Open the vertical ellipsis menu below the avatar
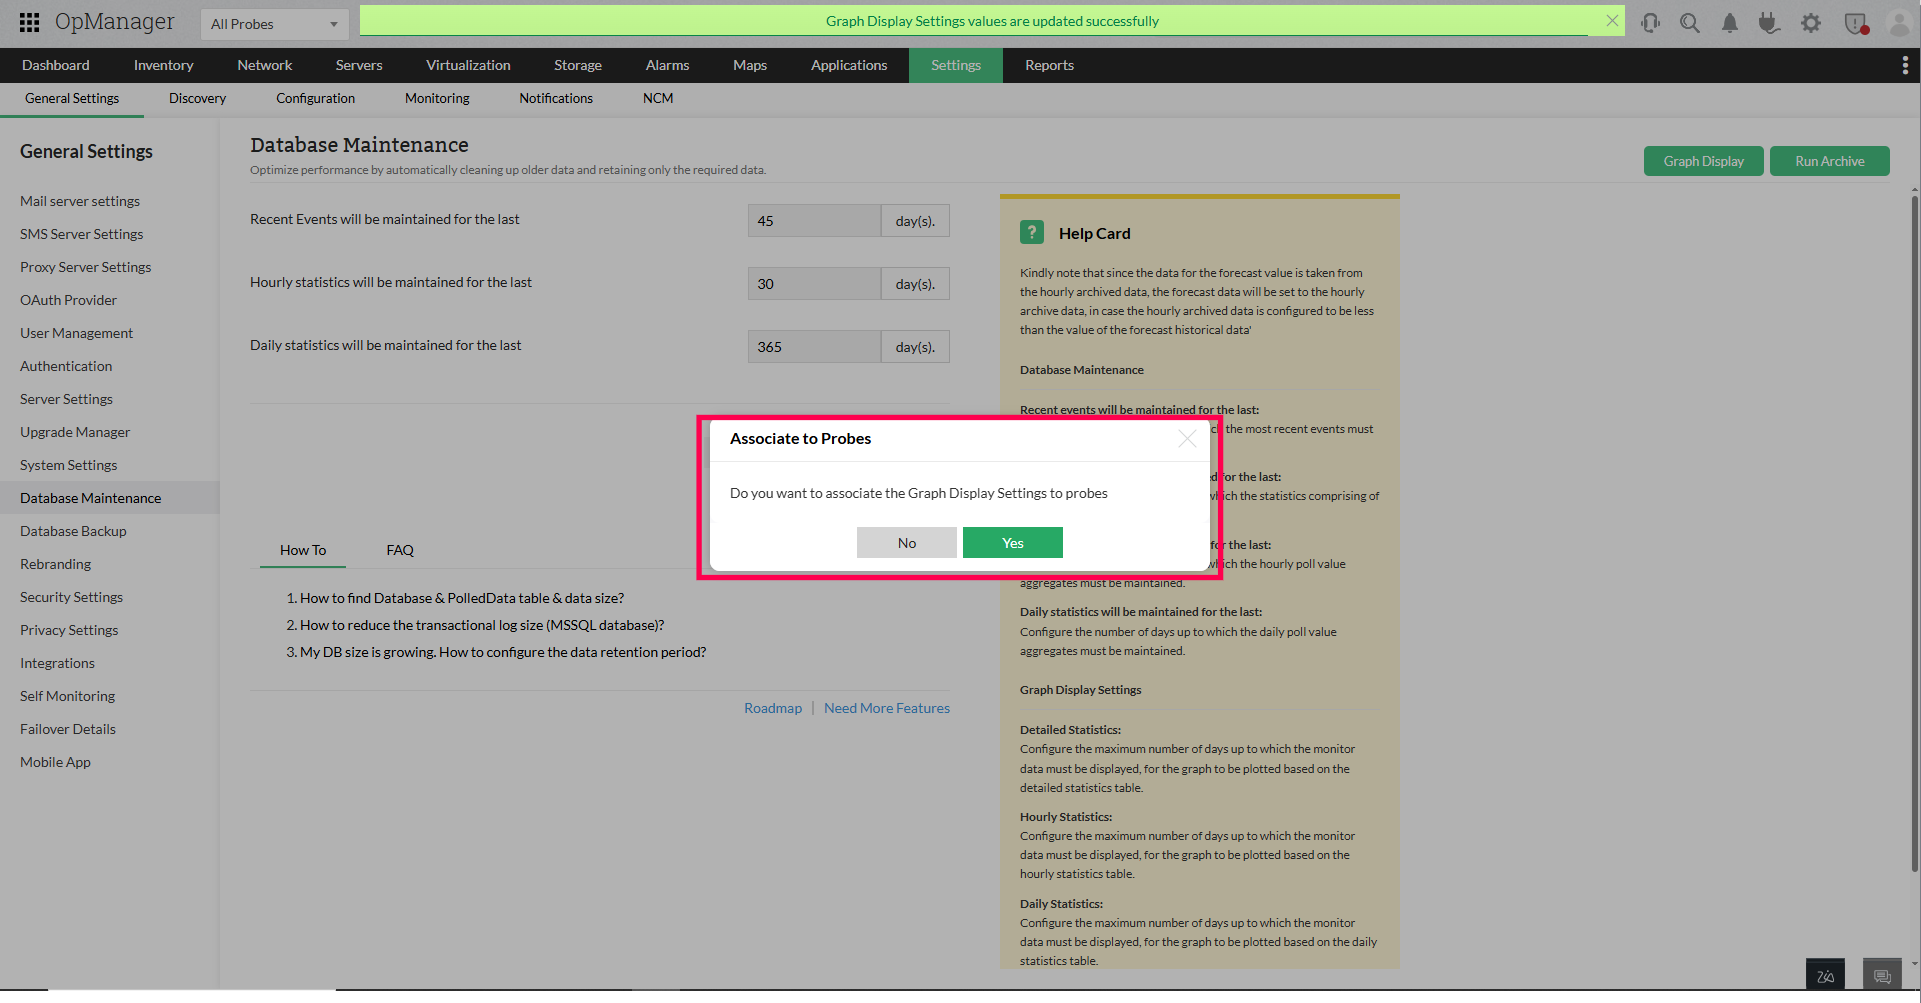This screenshot has width=1921, height=1003. coord(1906,65)
